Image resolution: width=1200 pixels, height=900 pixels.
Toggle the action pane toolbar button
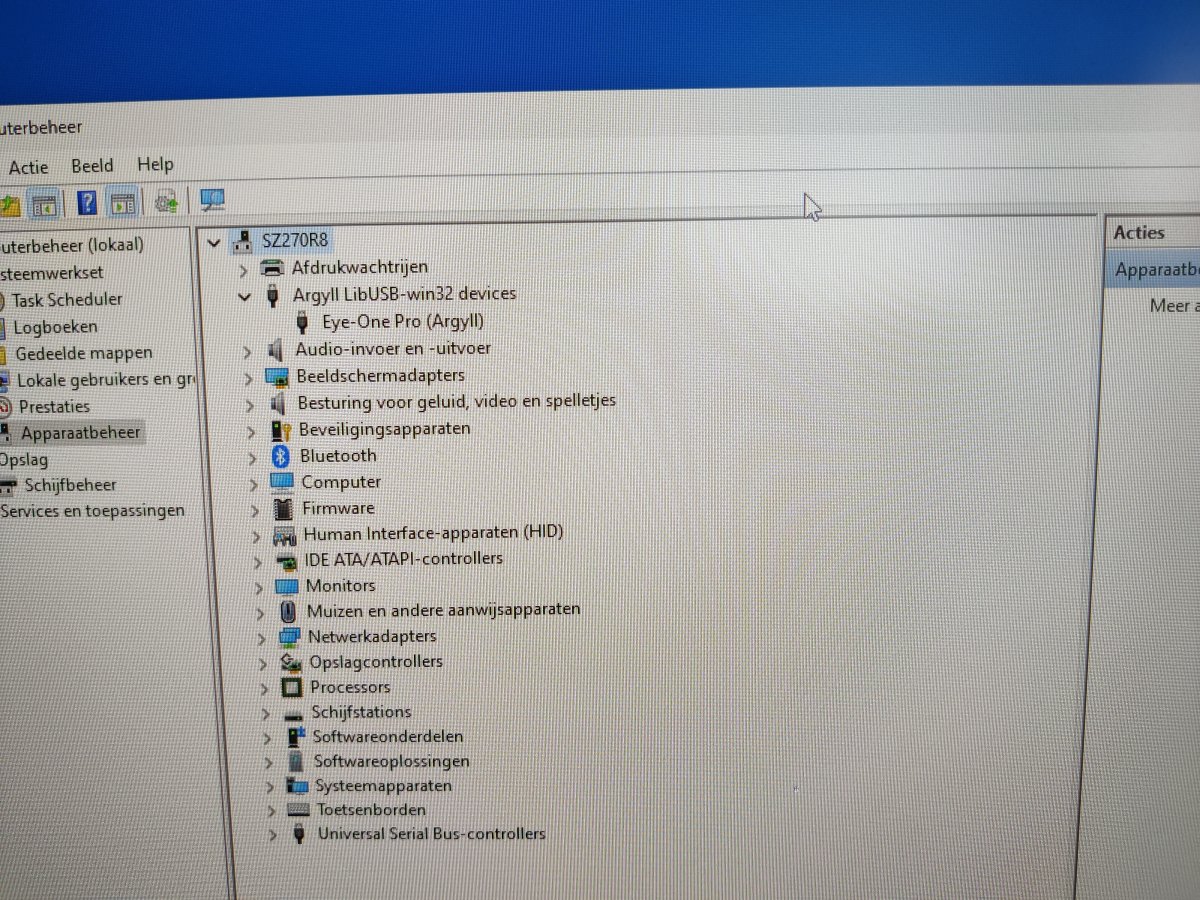click(123, 203)
